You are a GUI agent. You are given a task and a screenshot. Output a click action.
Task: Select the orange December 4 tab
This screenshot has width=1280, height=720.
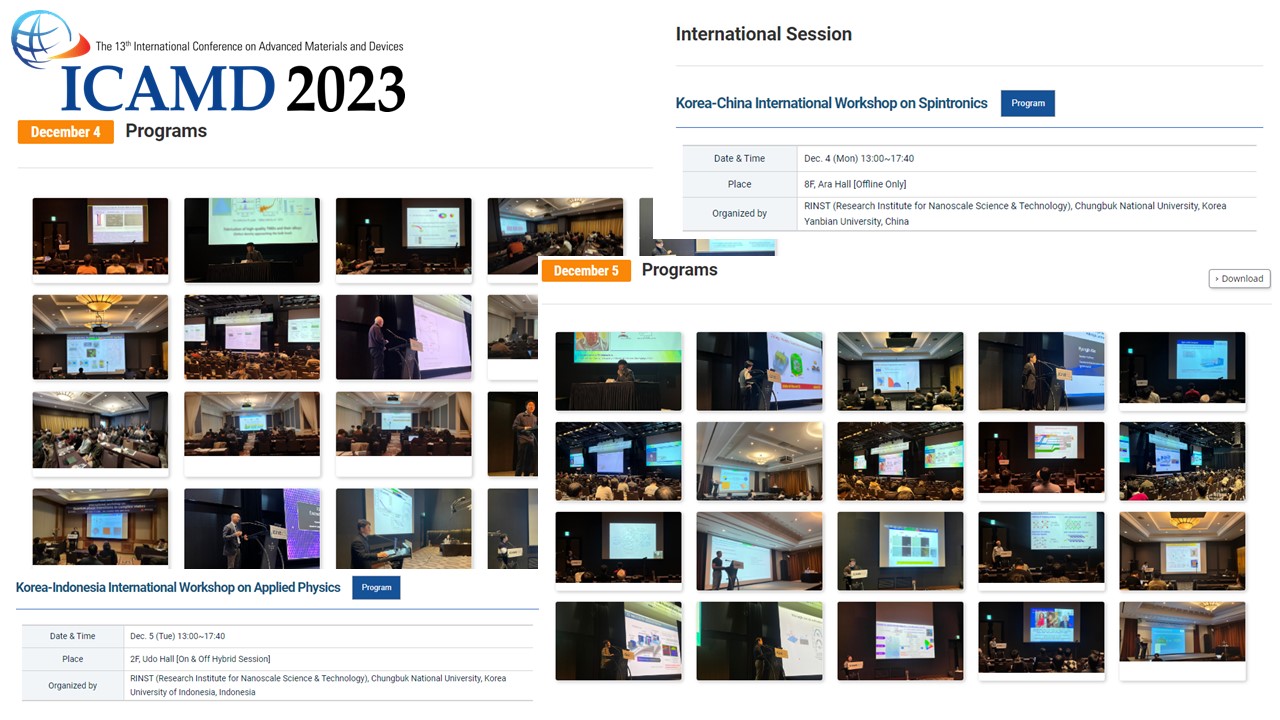pos(66,132)
